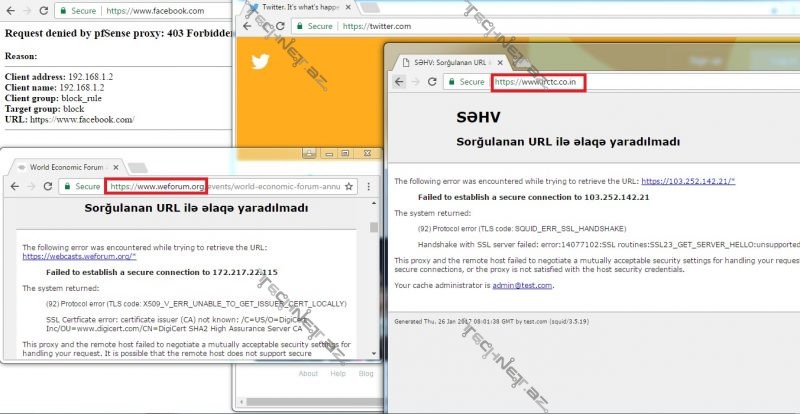Go forward in the Facebook browser window
Viewport: 800px width, 414px height.
[x=27, y=11]
